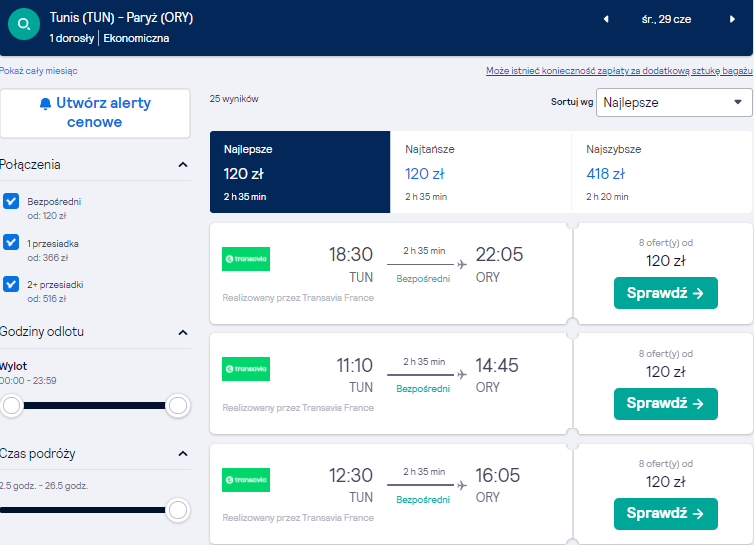This screenshot has width=754, height=545.
Task: Go to previous day with left arrow
Action: (x=606, y=19)
